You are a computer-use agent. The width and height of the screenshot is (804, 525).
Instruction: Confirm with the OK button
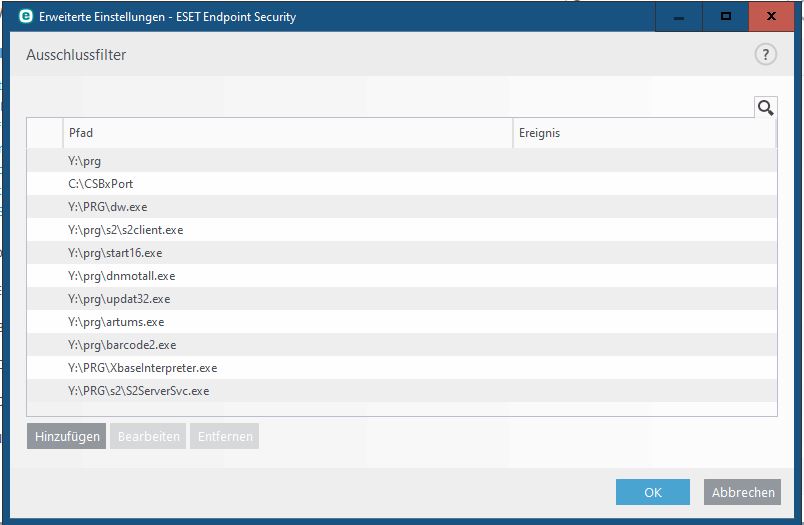pyautogui.click(x=653, y=492)
